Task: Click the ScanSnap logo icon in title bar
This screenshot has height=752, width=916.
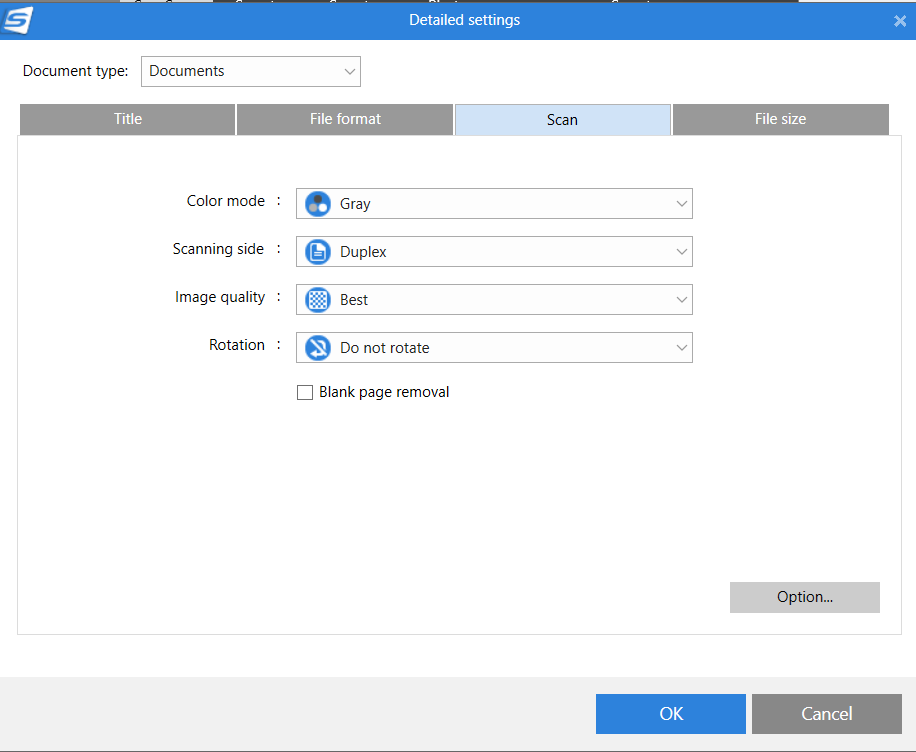Action: 18,19
